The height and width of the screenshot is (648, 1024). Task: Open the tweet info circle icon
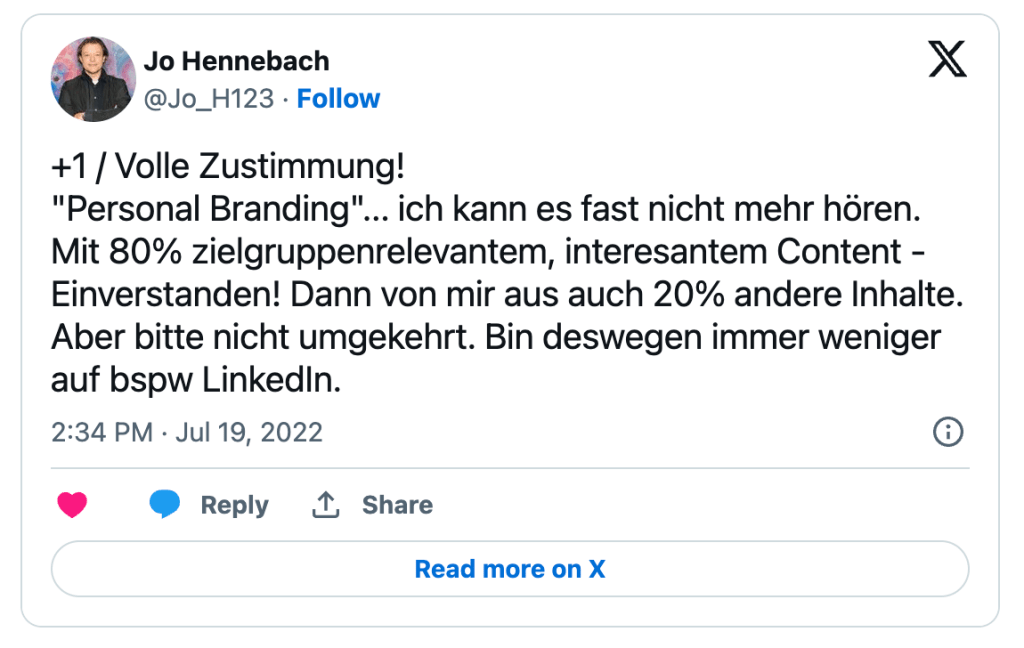coord(947,431)
